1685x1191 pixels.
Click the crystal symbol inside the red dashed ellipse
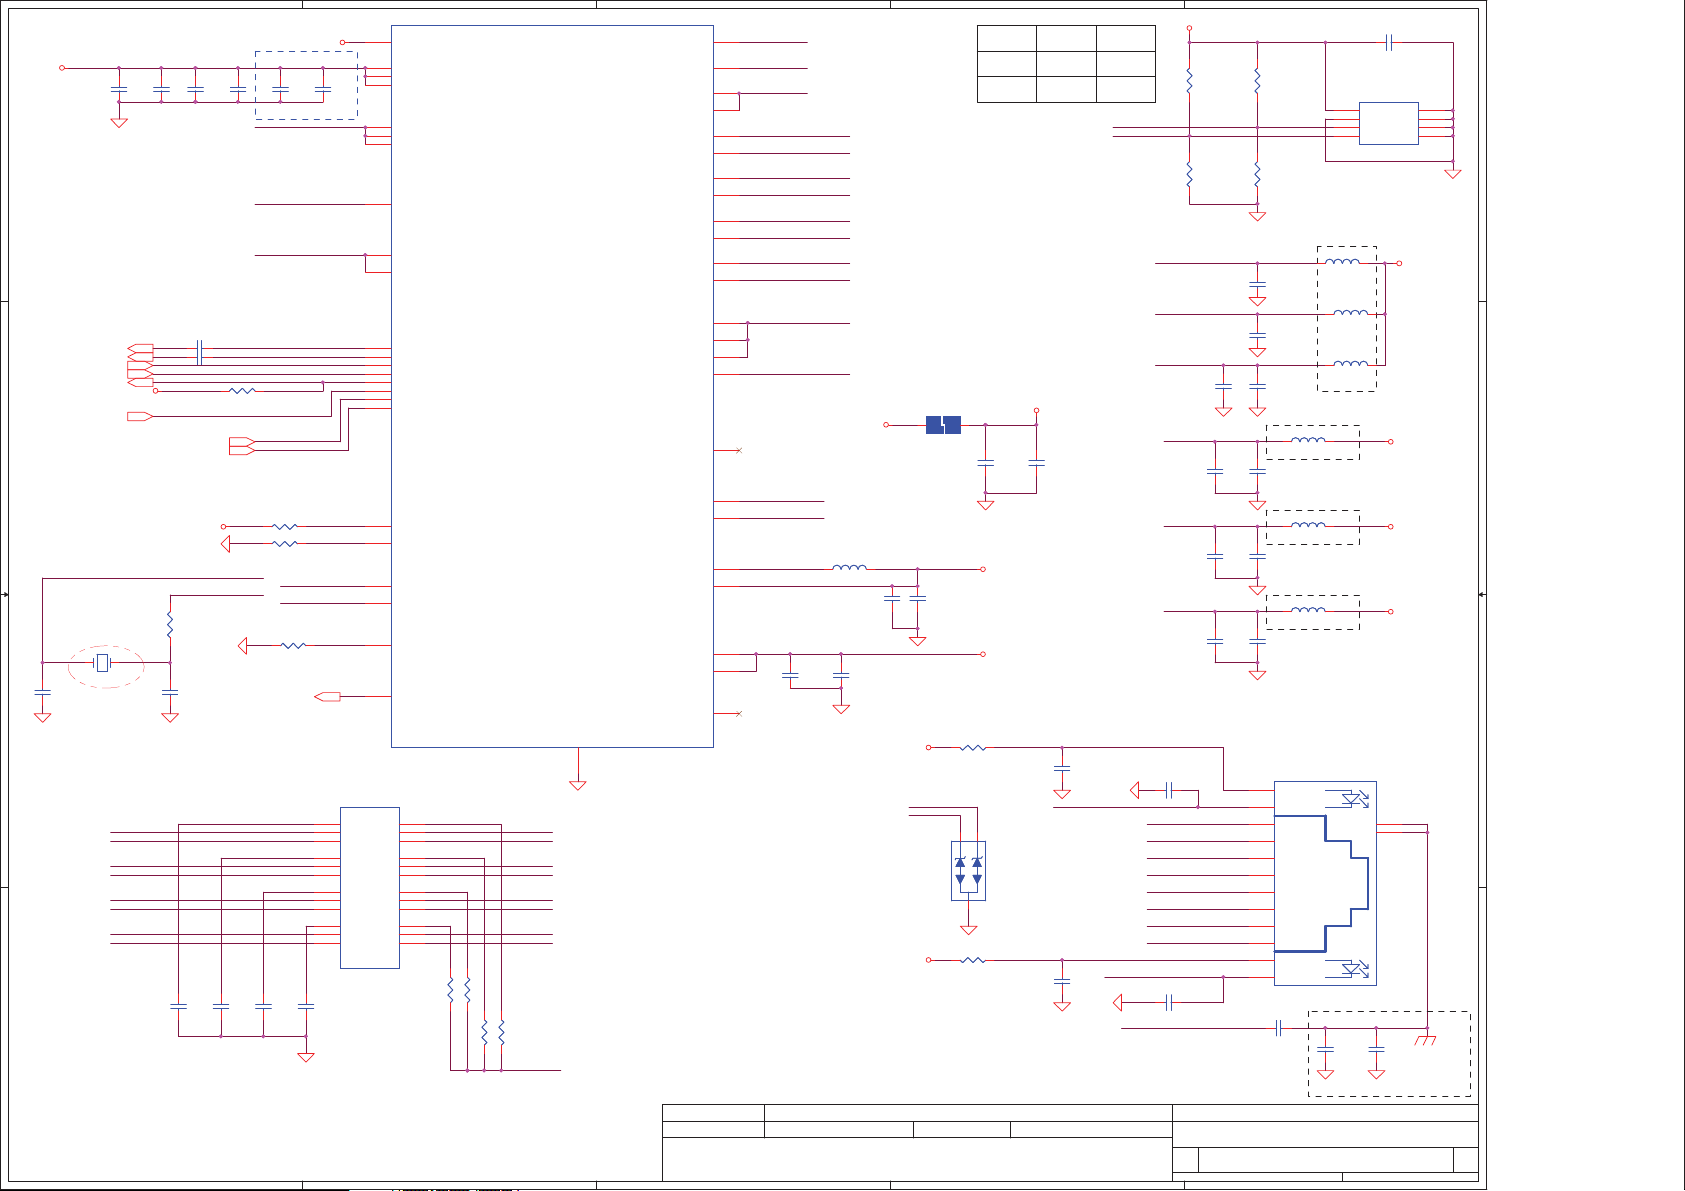pos(102,663)
